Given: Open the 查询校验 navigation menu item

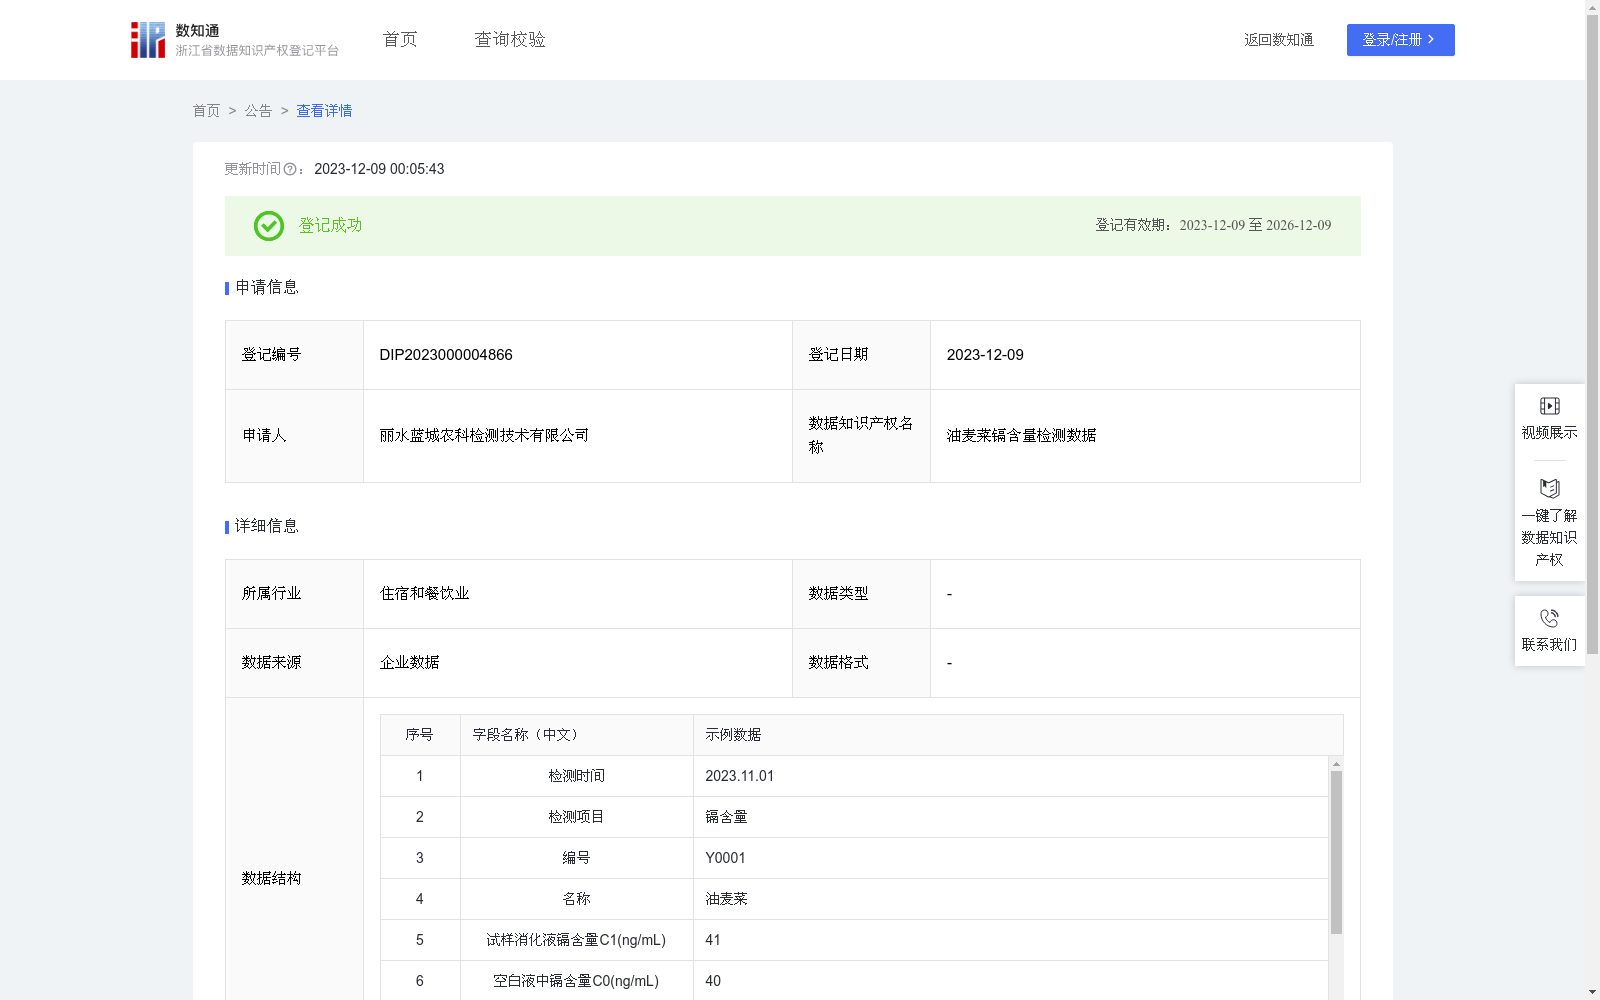Looking at the screenshot, I should click(510, 39).
